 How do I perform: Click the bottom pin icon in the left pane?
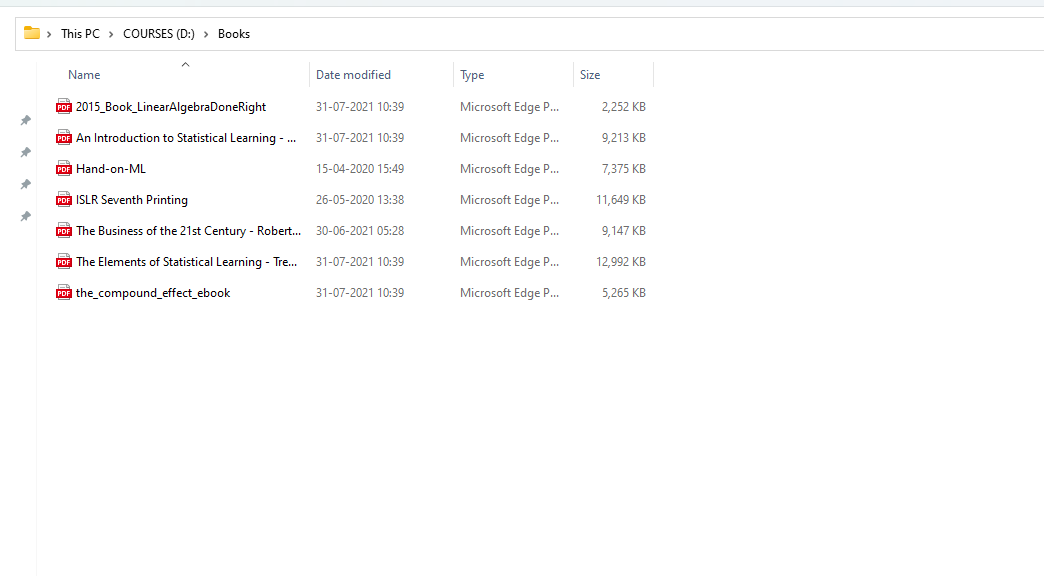26,217
